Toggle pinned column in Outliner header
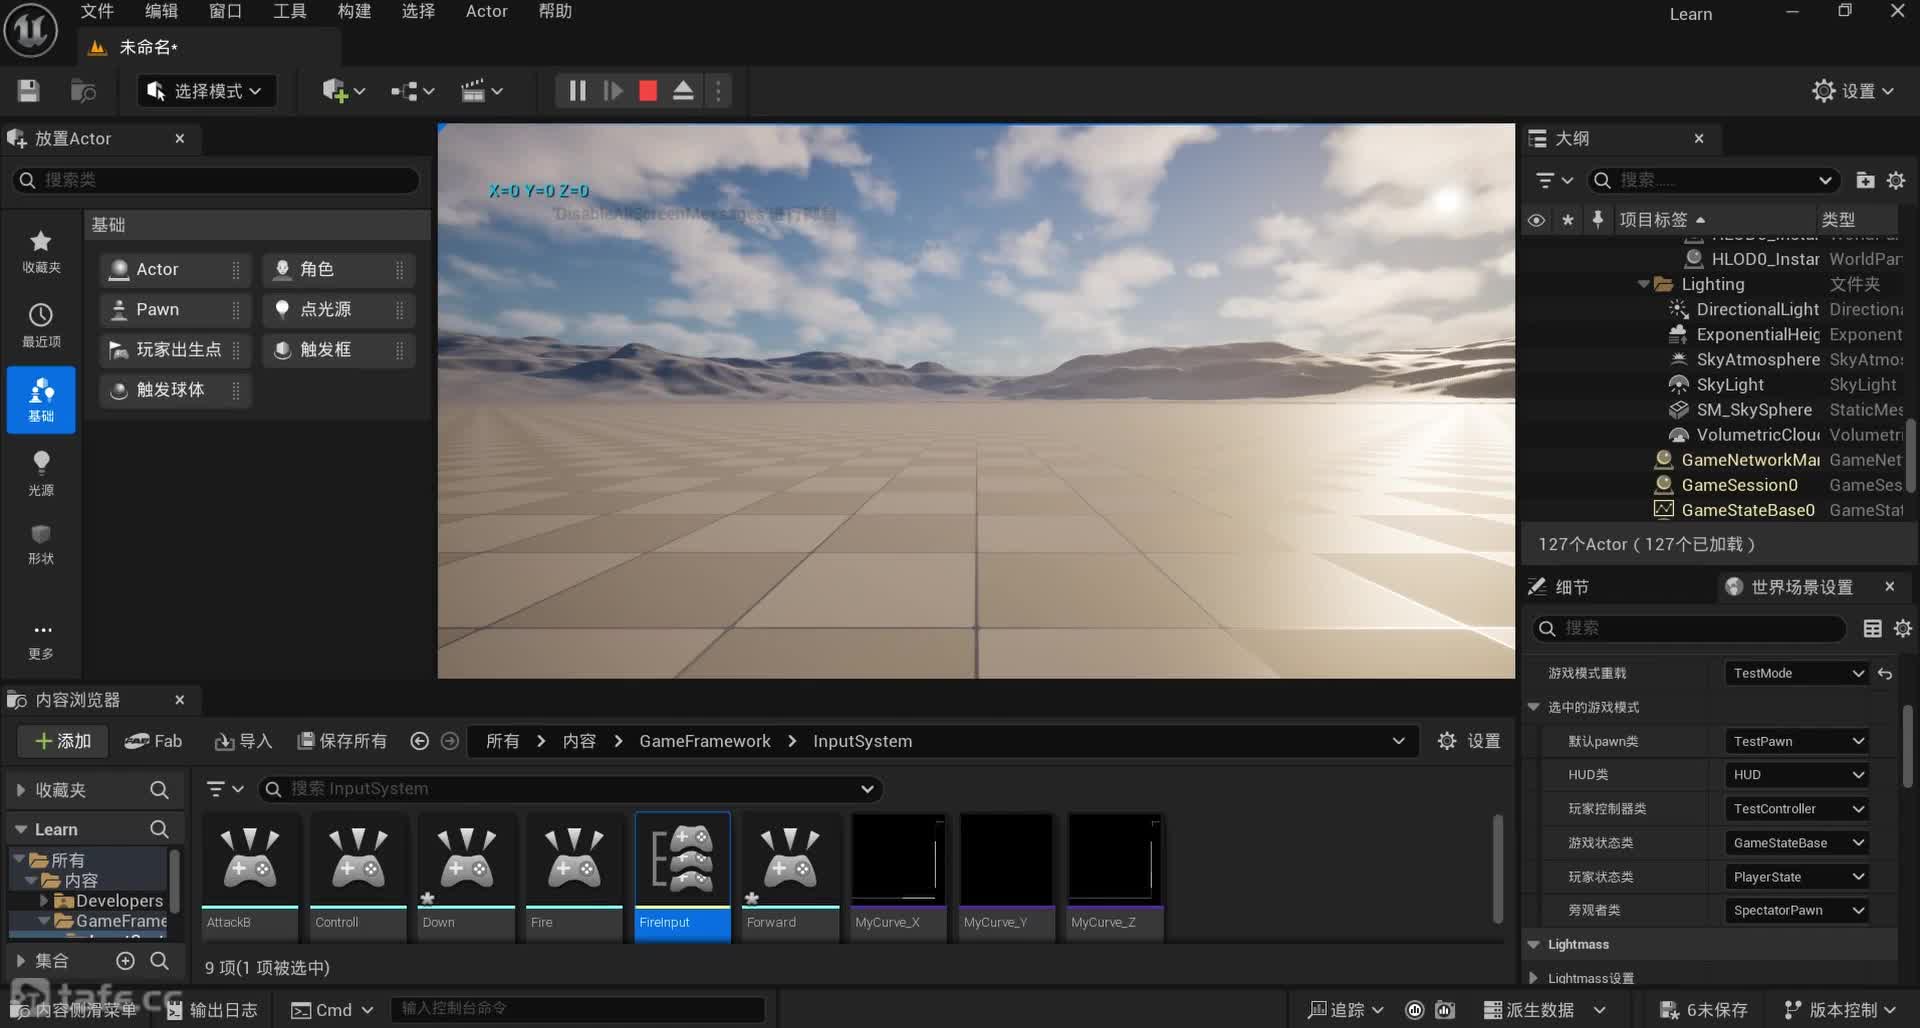1920x1028 pixels. click(1598, 220)
